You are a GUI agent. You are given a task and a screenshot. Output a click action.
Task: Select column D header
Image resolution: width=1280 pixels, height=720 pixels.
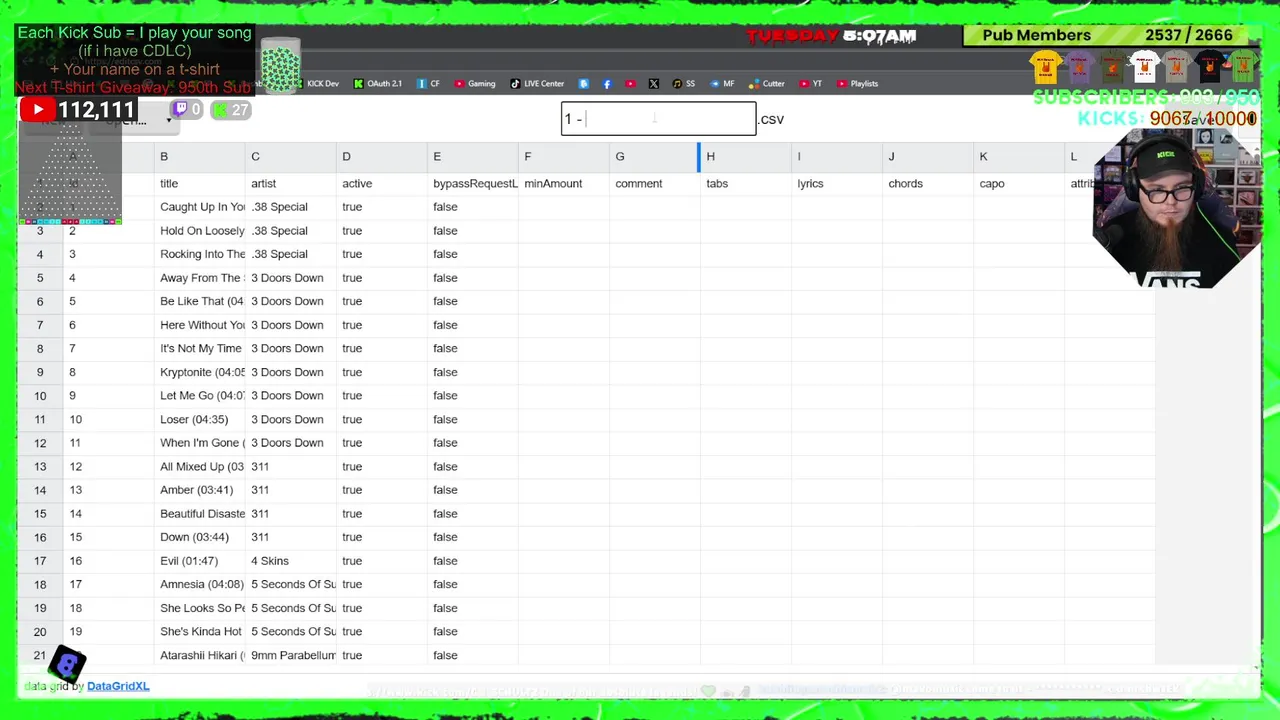(x=382, y=157)
